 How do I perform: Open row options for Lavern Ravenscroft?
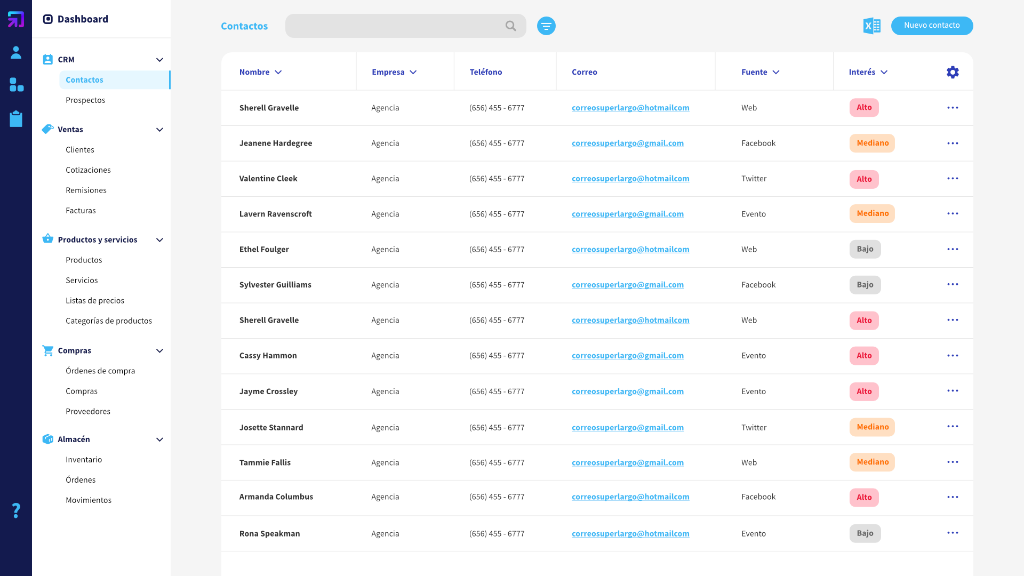coord(953,214)
